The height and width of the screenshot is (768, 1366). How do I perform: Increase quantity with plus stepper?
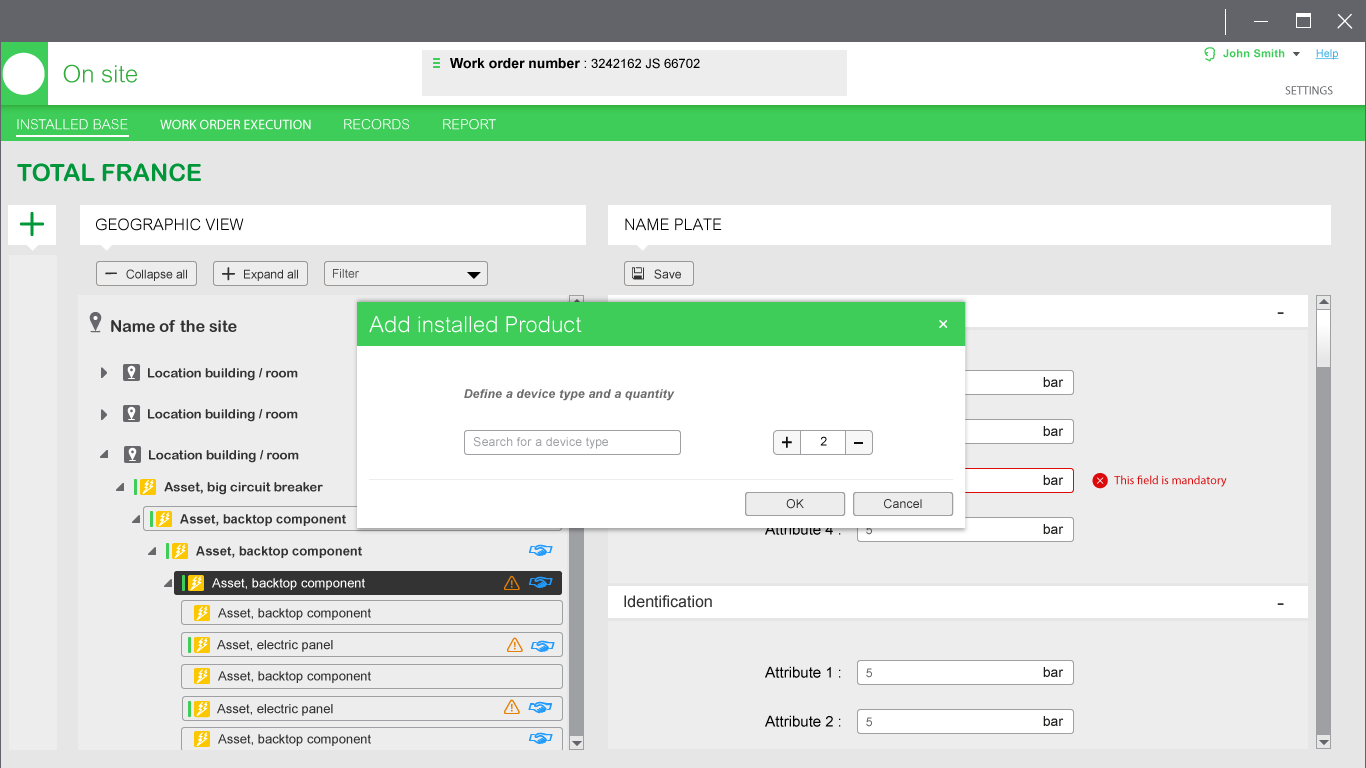click(x=787, y=442)
